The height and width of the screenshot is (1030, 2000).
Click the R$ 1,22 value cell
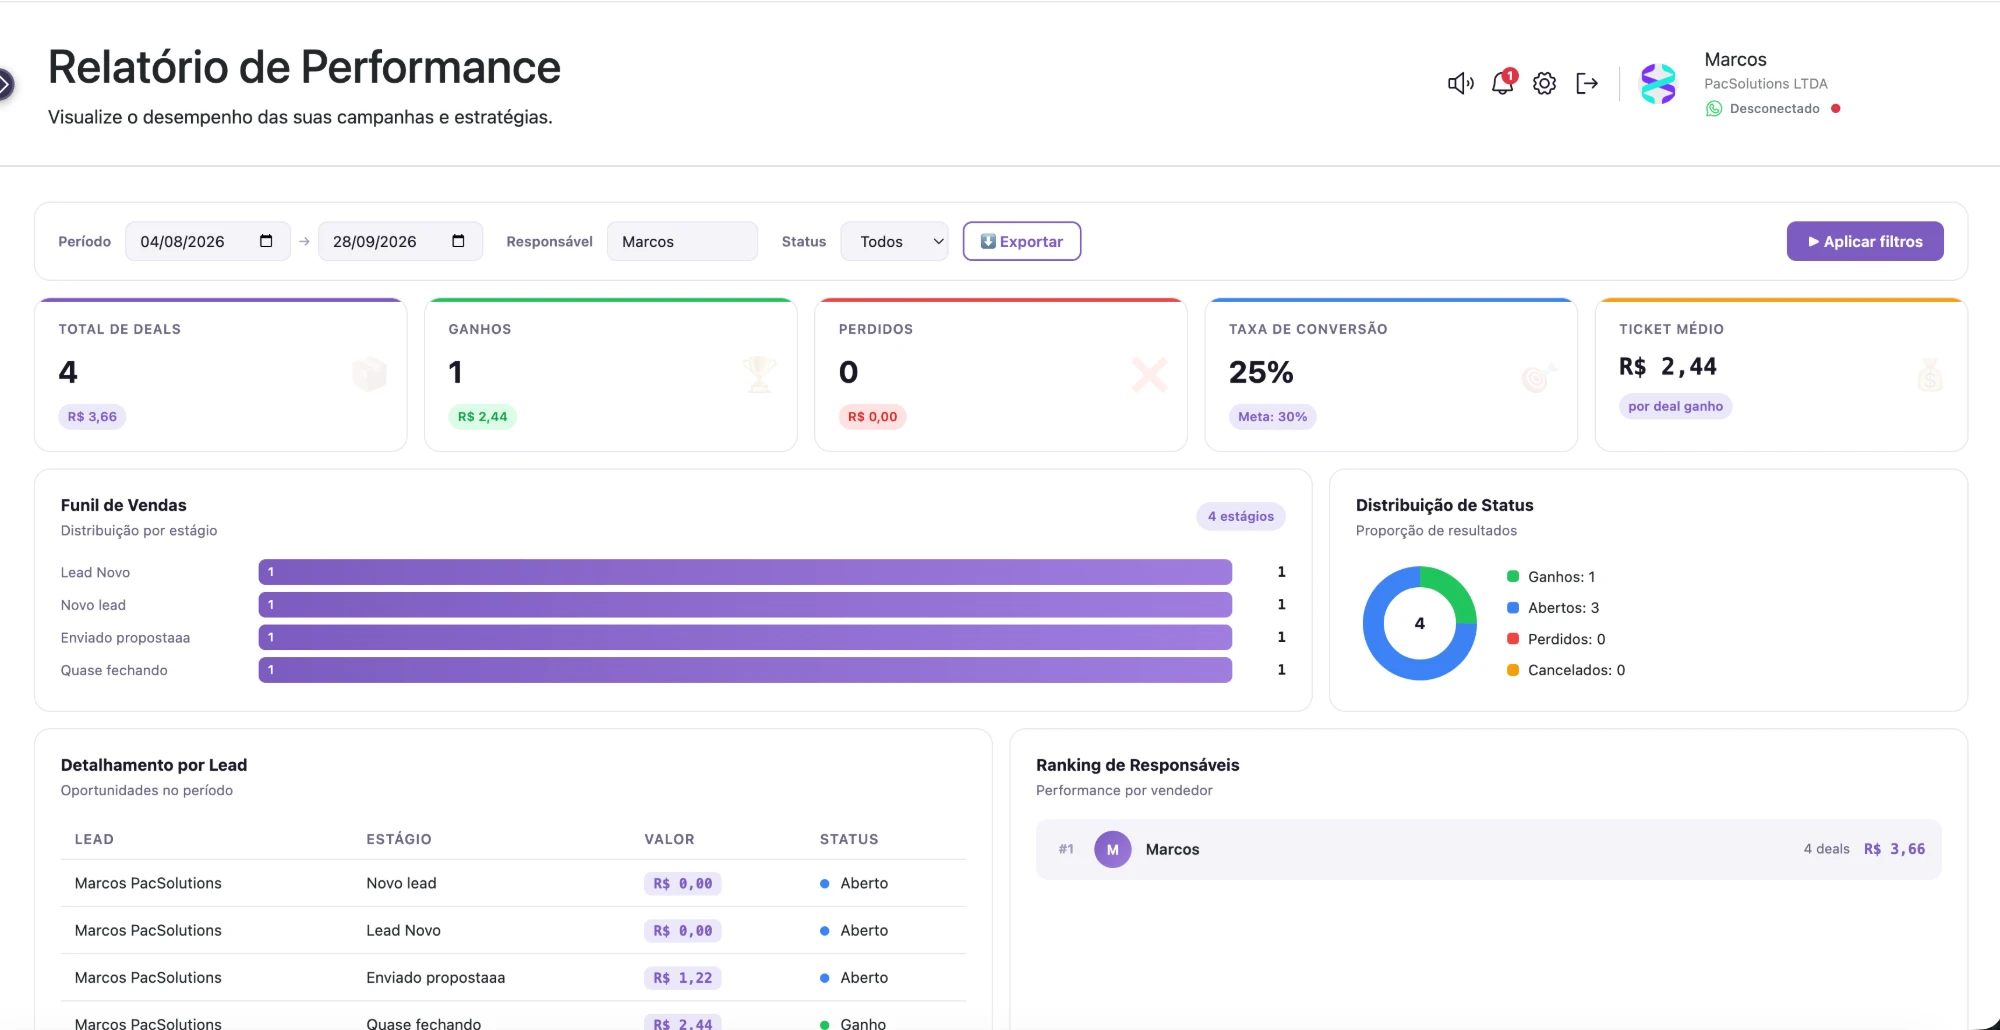click(683, 978)
